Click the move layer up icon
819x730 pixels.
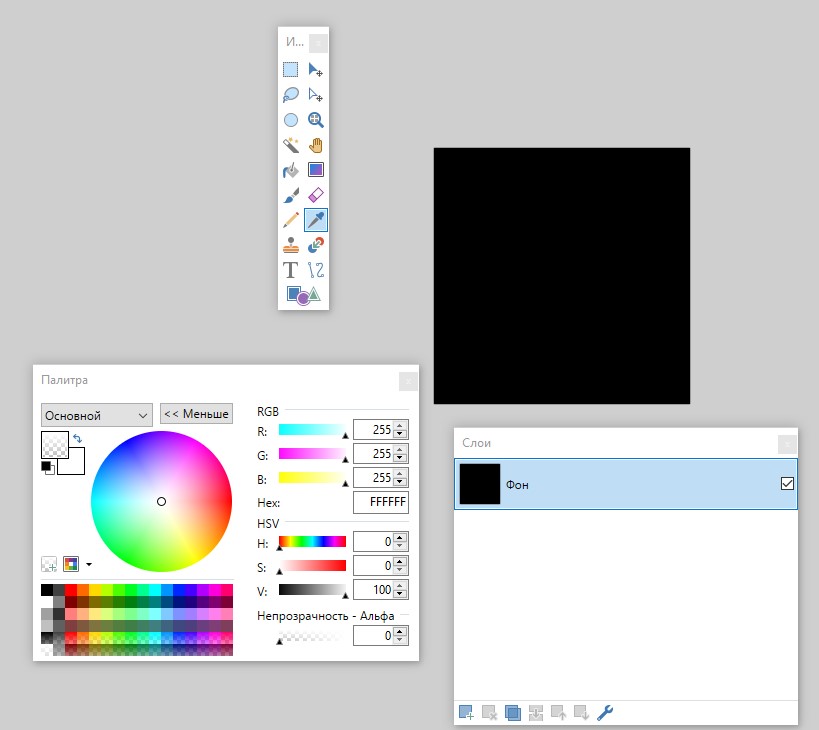click(x=558, y=712)
